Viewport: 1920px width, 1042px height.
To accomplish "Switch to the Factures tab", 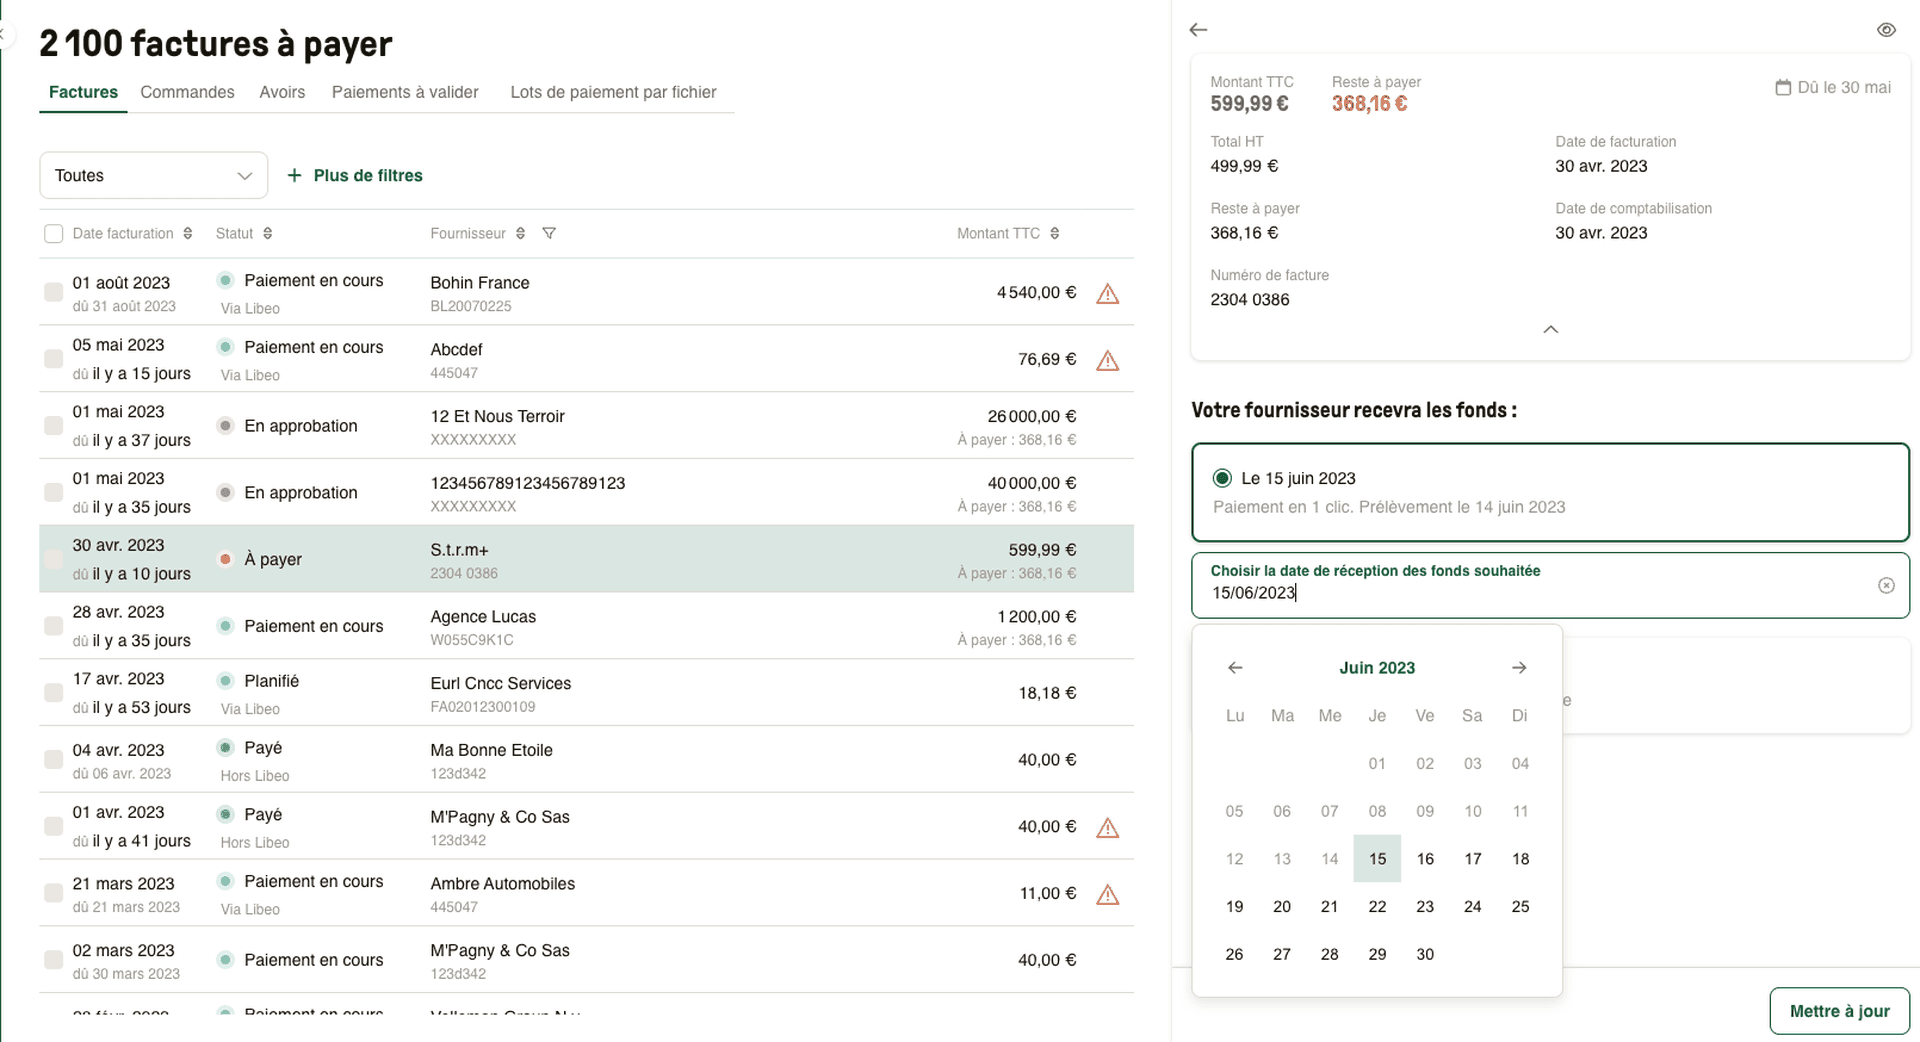I will click(83, 92).
